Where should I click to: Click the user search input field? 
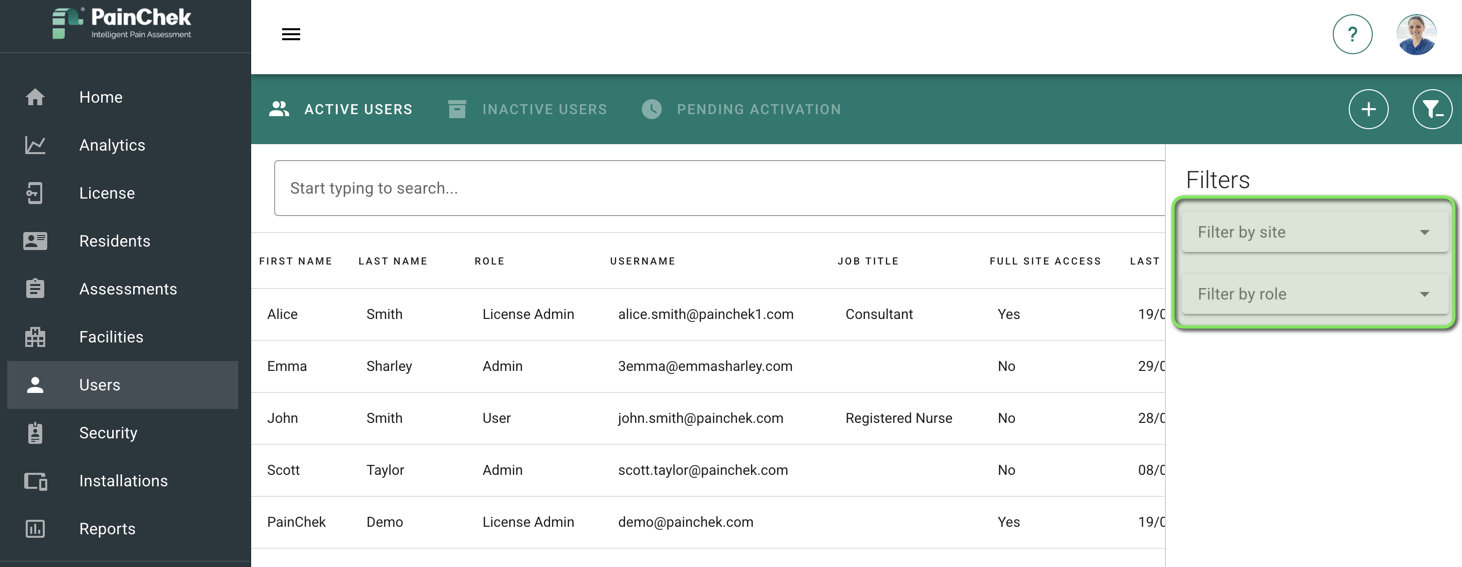[719, 188]
